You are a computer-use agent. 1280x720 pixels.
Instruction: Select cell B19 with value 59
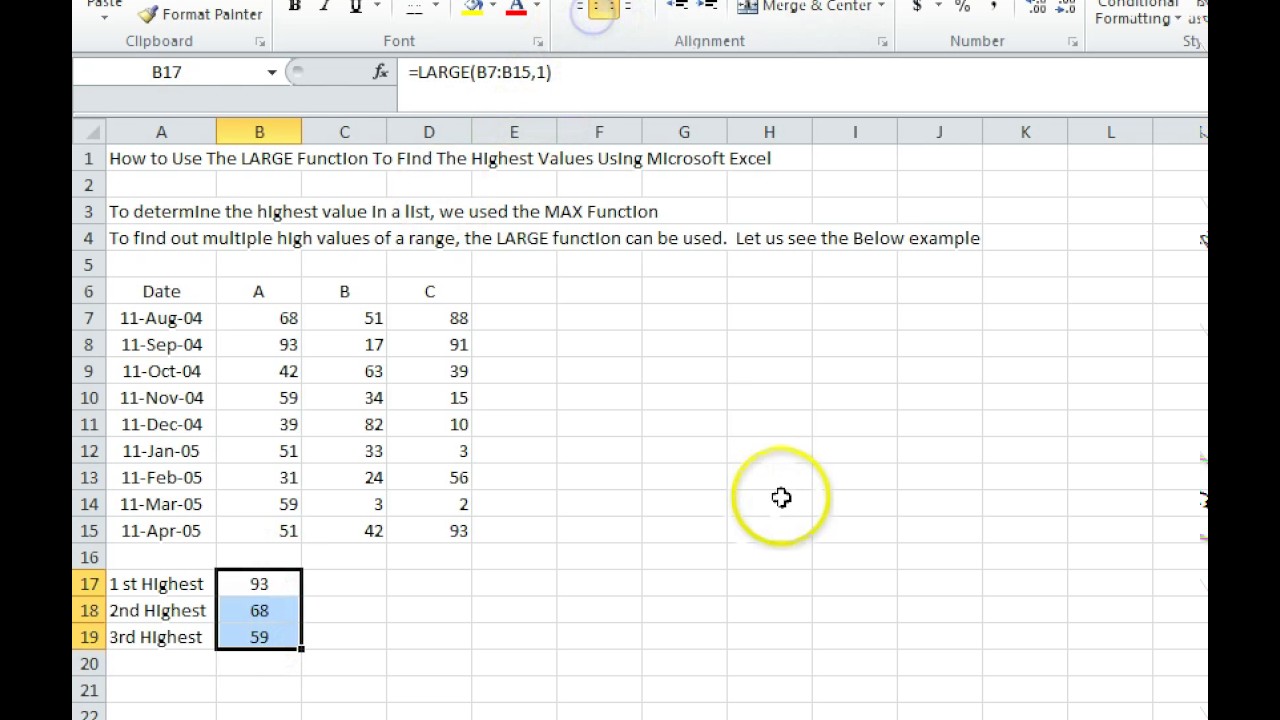tap(259, 637)
